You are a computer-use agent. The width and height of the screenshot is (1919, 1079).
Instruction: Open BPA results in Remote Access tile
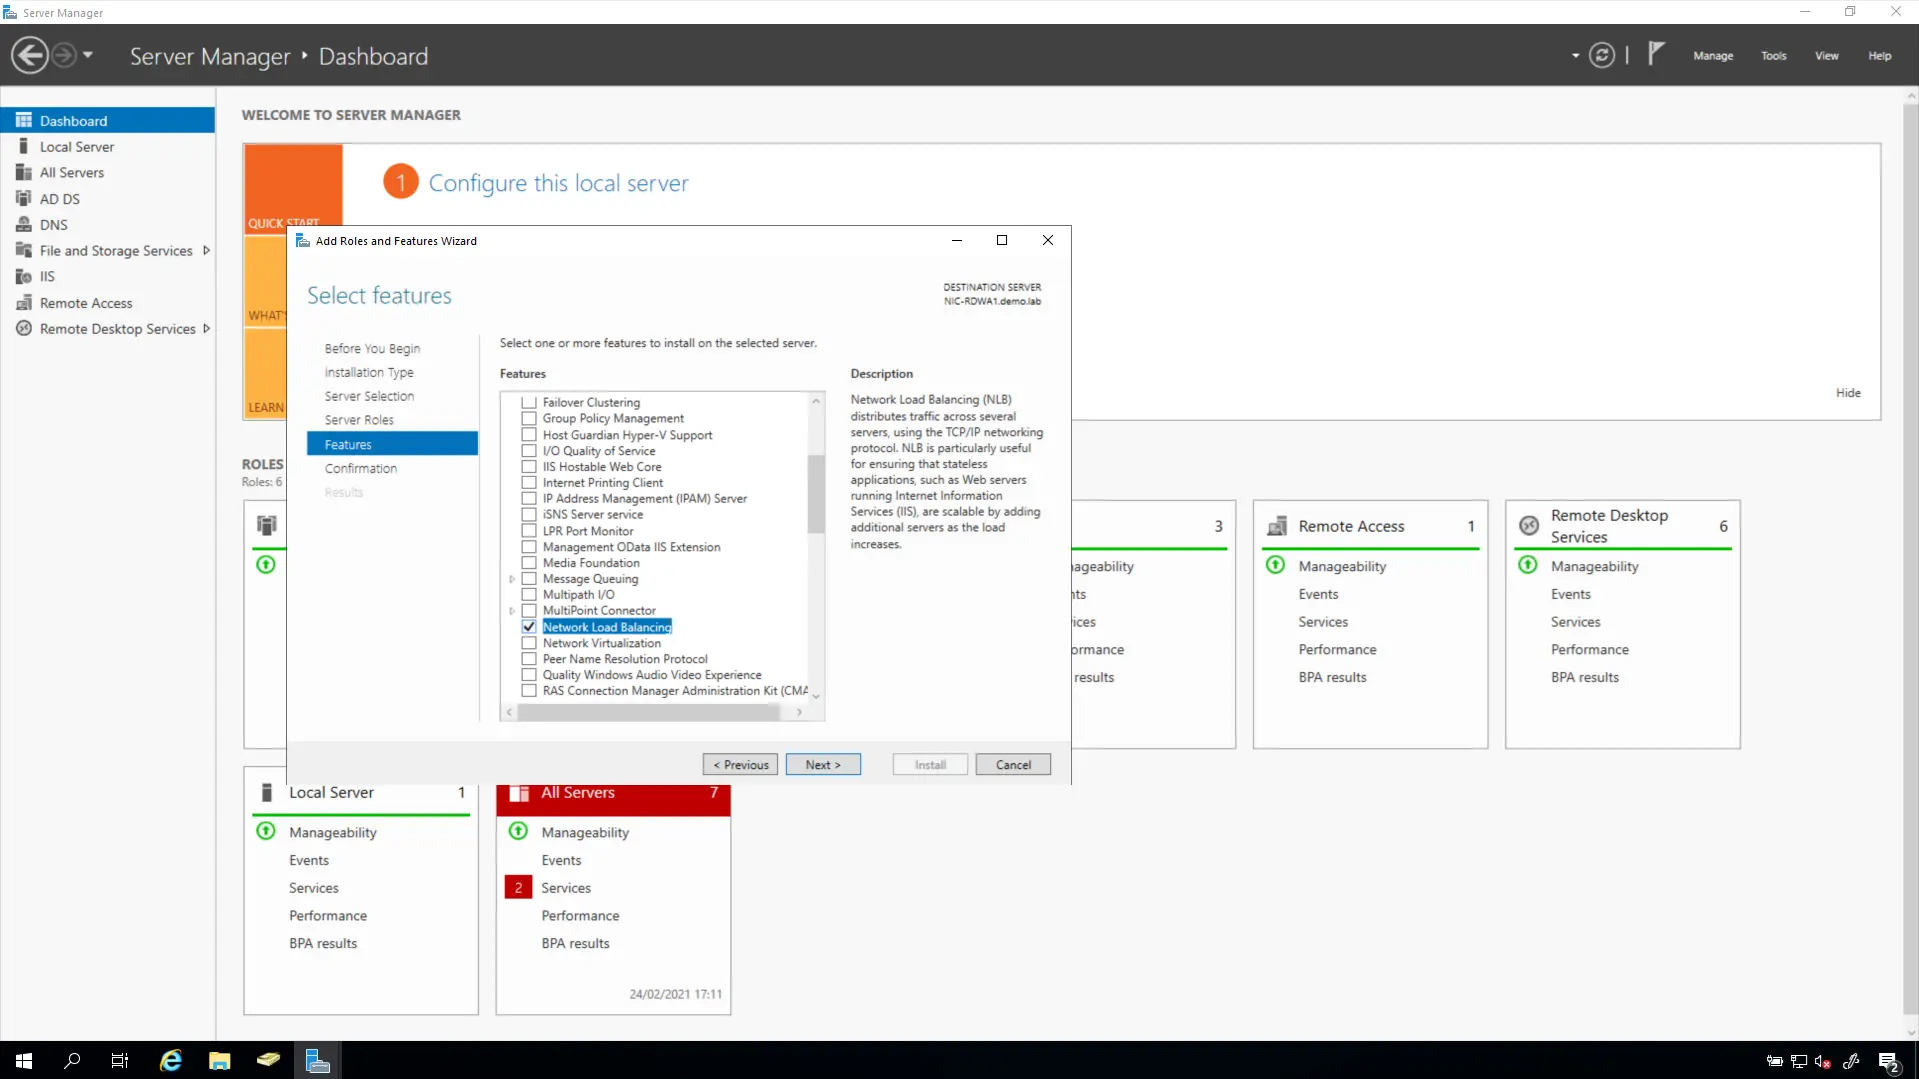1332,677
